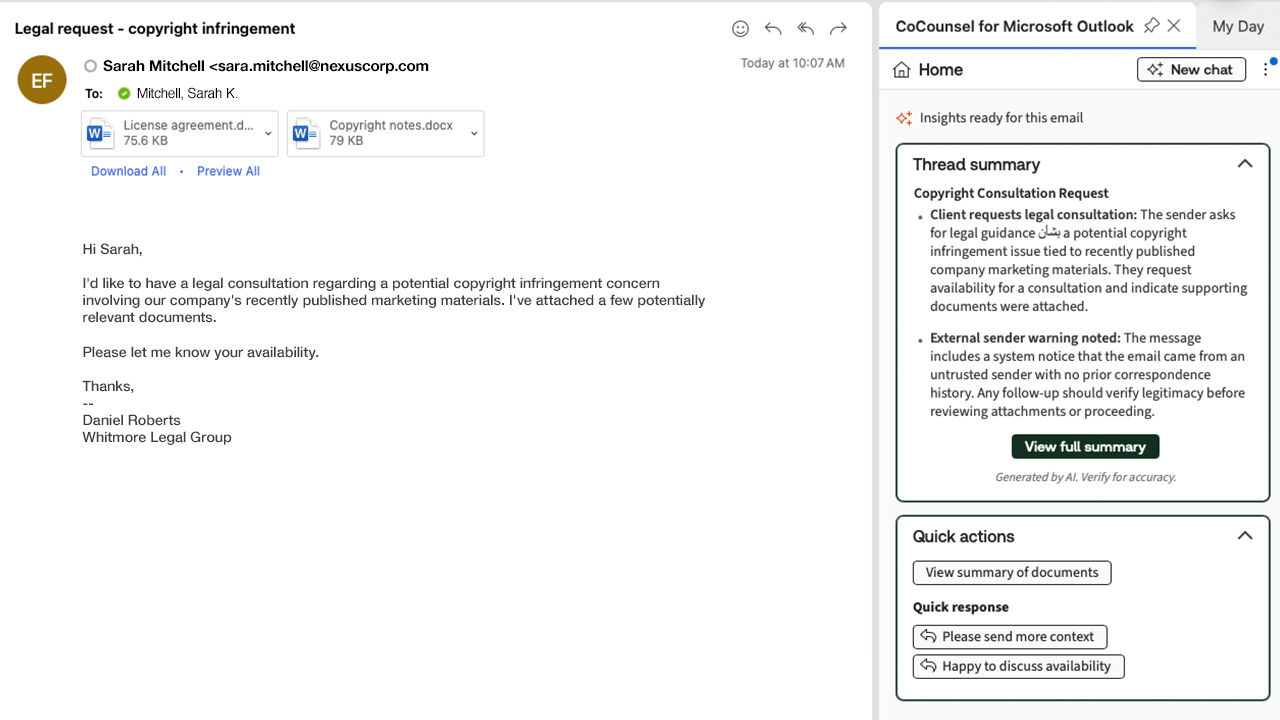The height and width of the screenshot is (720, 1280).
Task: Choose Happy to discuss availability response
Action: [1018, 666]
